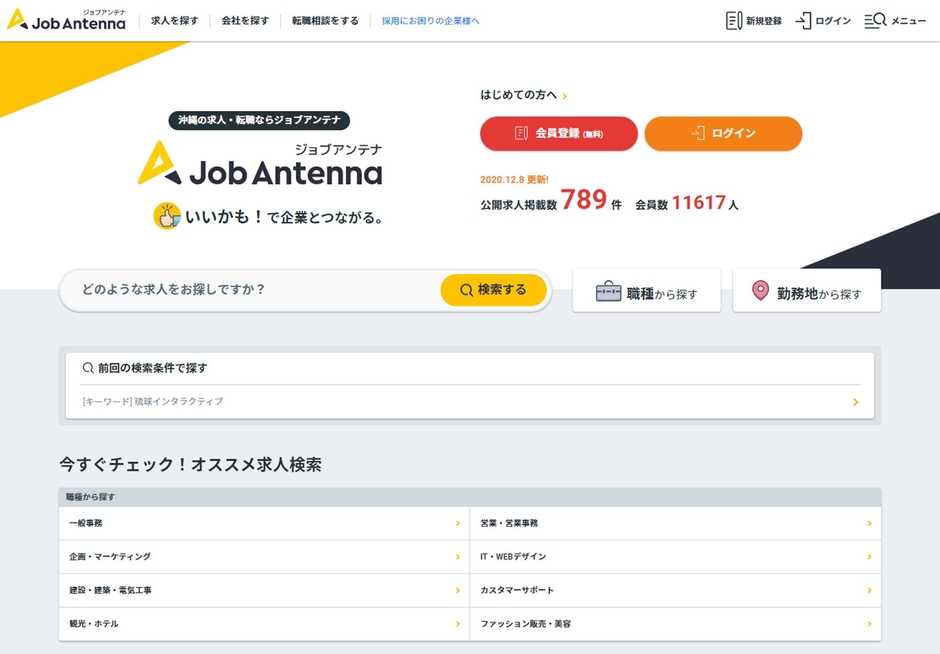Viewport: 940px width, 654px height.
Task: Click the orange ログイン button
Action: (x=723, y=133)
